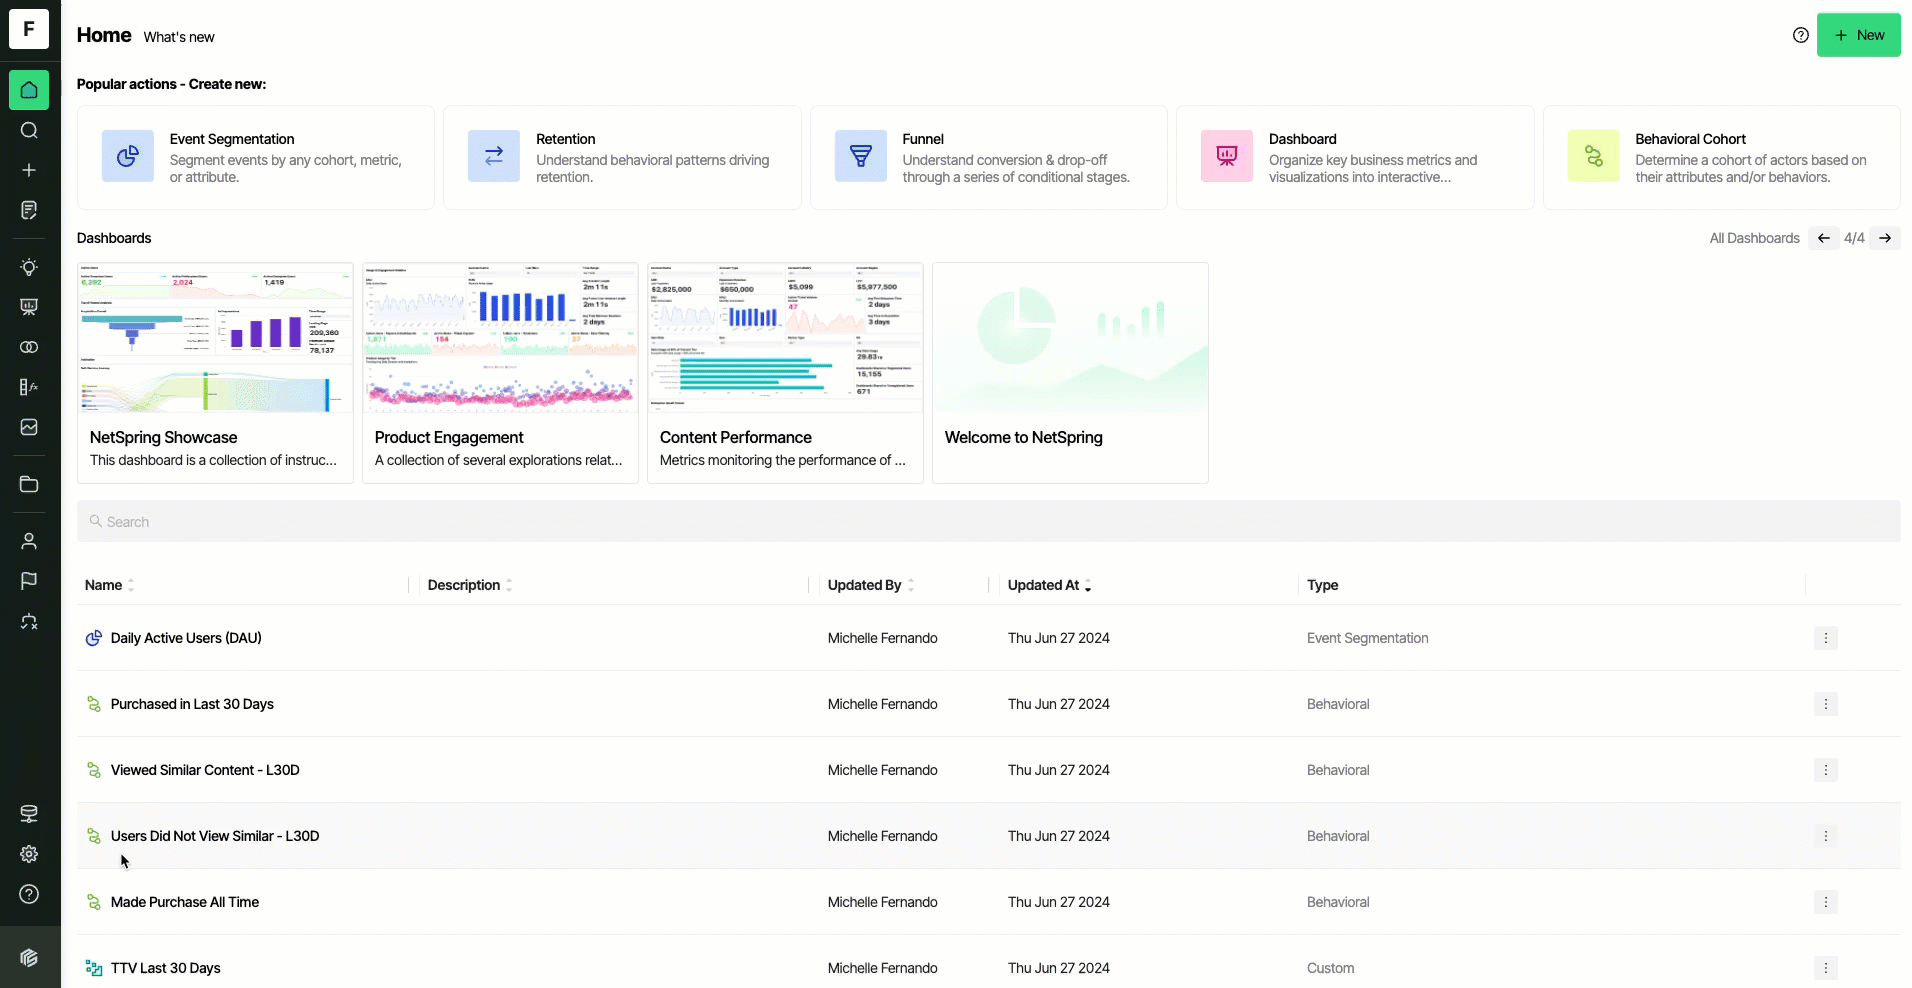The width and height of the screenshot is (1912, 988).
Task: Open the sidebar database stack icon
Action: (x=29, y=814)
